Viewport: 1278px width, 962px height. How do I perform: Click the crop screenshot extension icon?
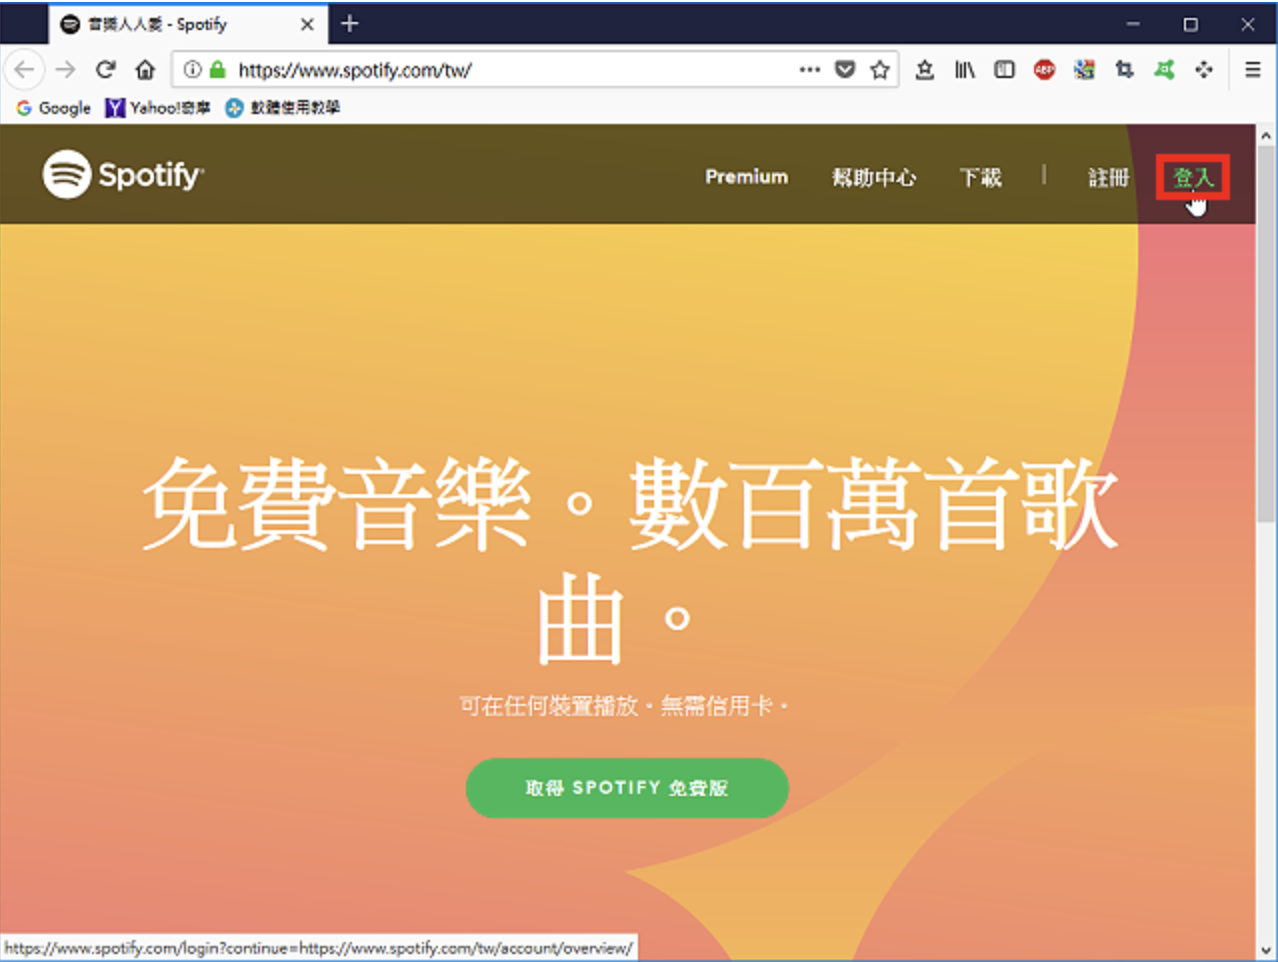[x=1124, y=69]
